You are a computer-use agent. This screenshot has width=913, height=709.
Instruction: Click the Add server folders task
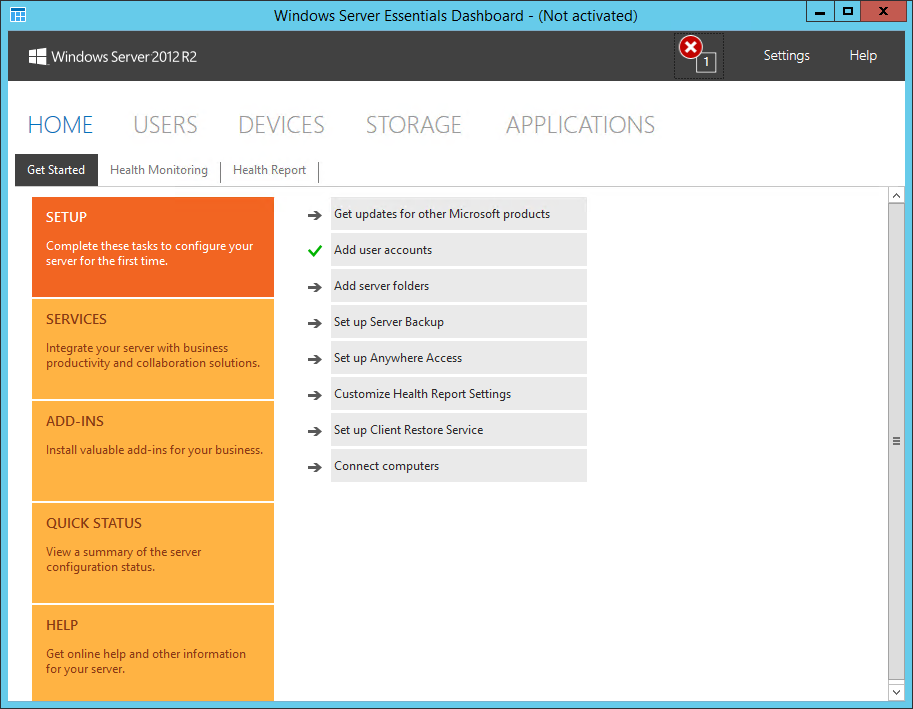(459, 286)
